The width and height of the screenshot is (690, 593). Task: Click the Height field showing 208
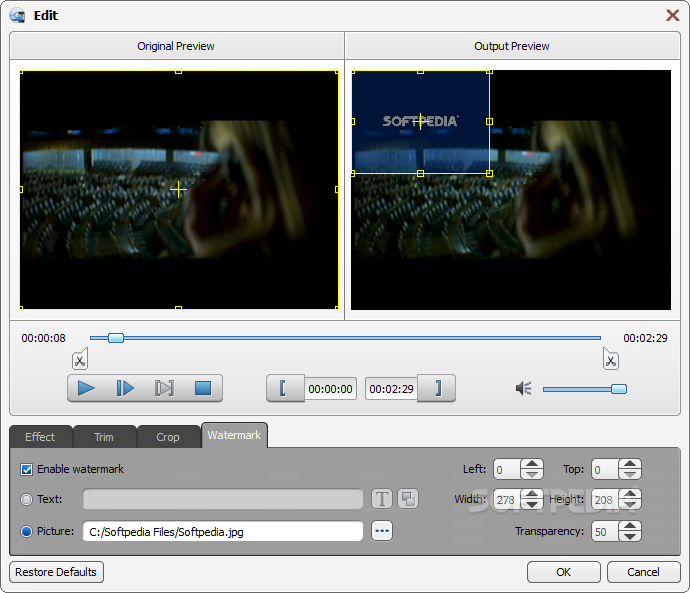(605, 499)
